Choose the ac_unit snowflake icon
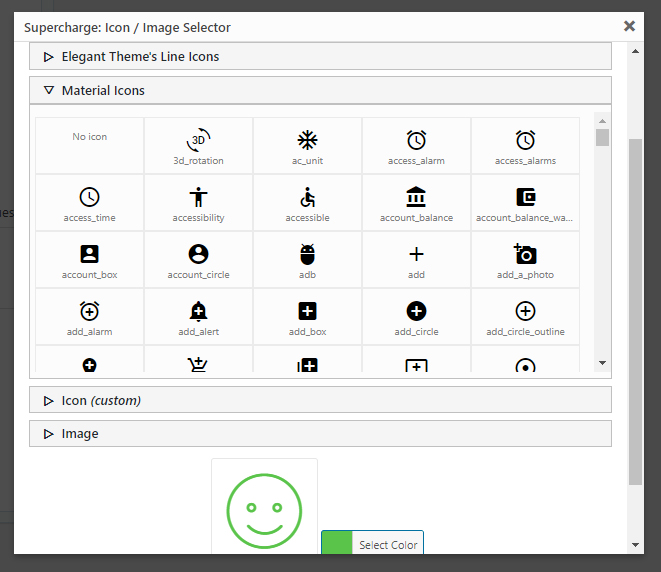This screenshot has width=661, height=572. (x=307, y=145)
